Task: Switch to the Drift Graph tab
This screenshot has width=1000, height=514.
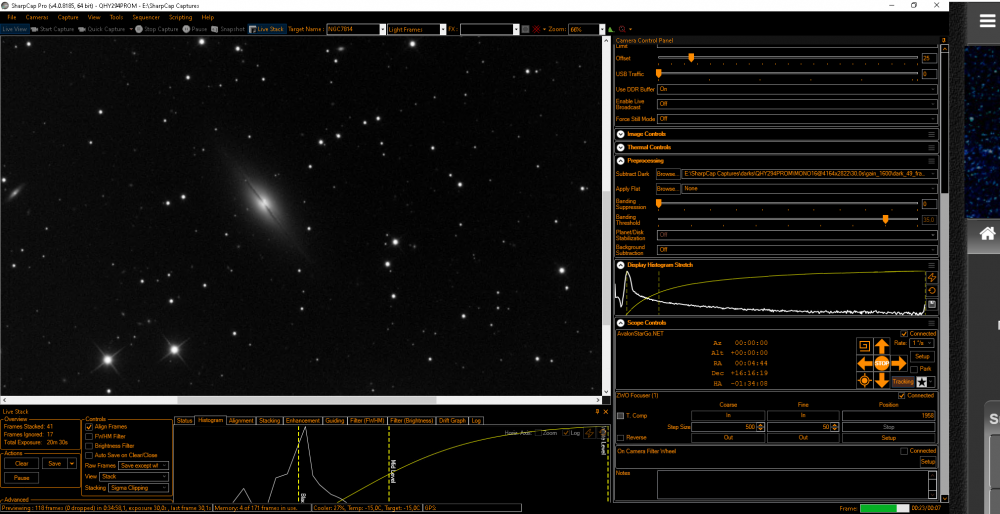Action: [452, 421]
